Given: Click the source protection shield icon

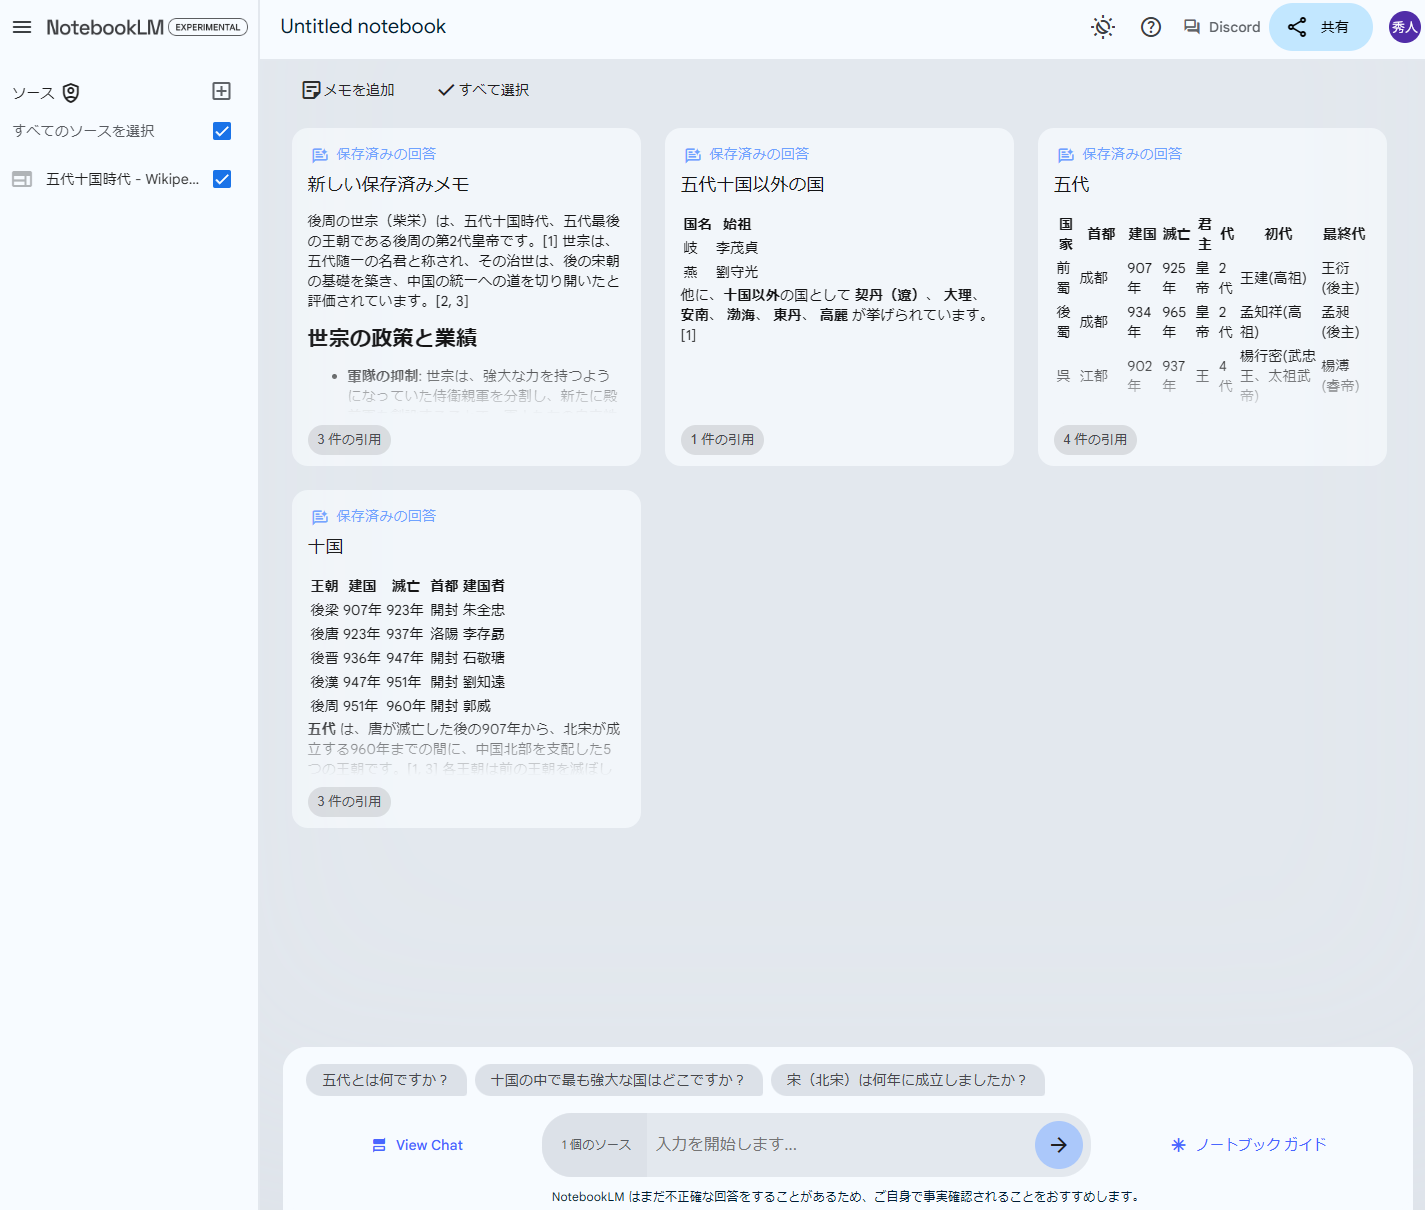Looking at the screenshot, I should tap(70, 92).
